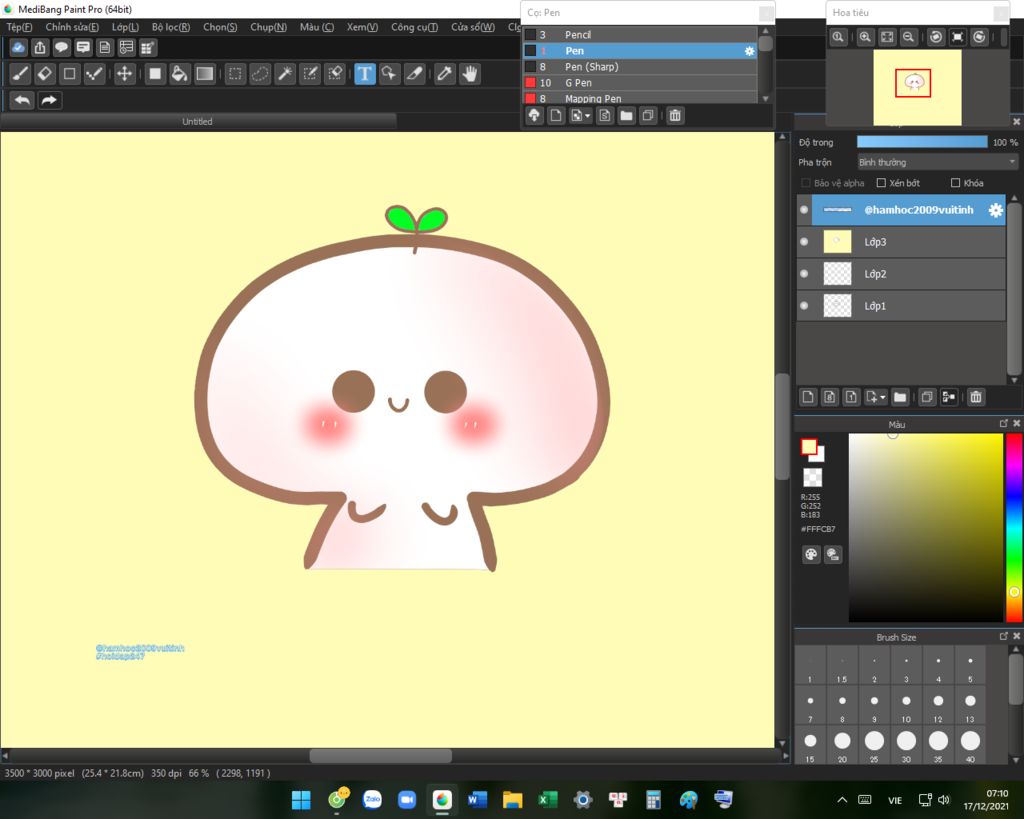The height and width of the screenshot is (819, 1024).
Task: Delete the layer with layers panel trash icon
Action: (x=976, y=397)
